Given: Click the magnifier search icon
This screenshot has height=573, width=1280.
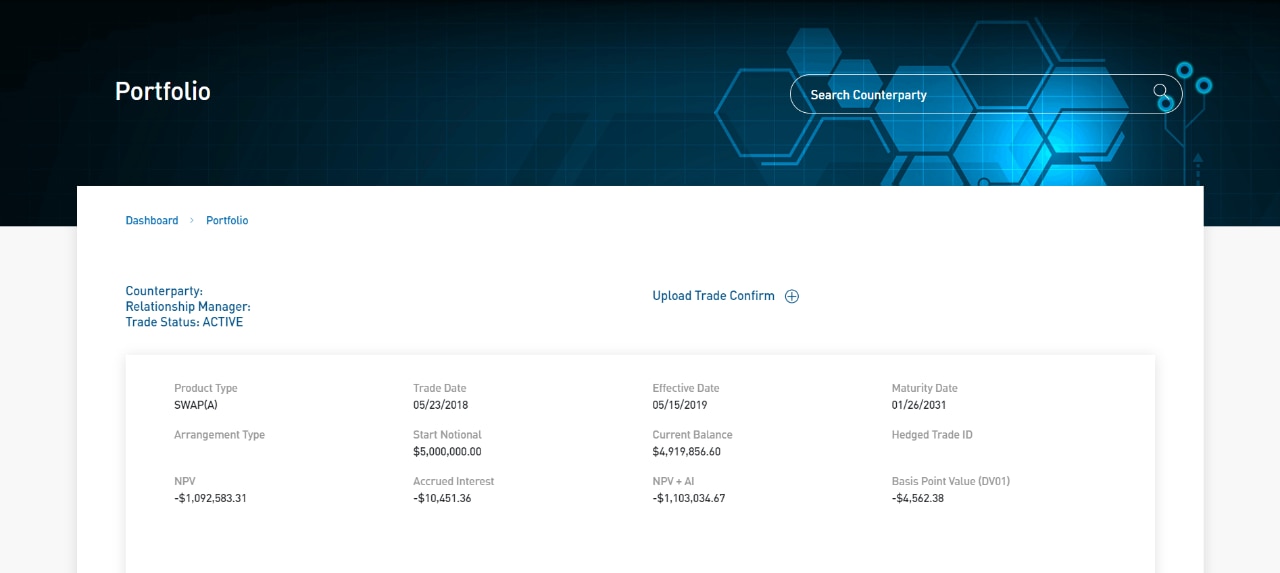Looking at the screenshot, I should [1161, 92].
